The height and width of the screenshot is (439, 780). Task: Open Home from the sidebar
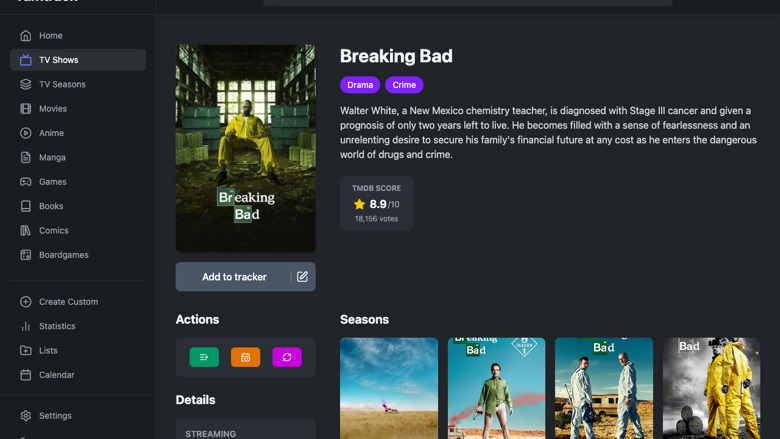78,36
